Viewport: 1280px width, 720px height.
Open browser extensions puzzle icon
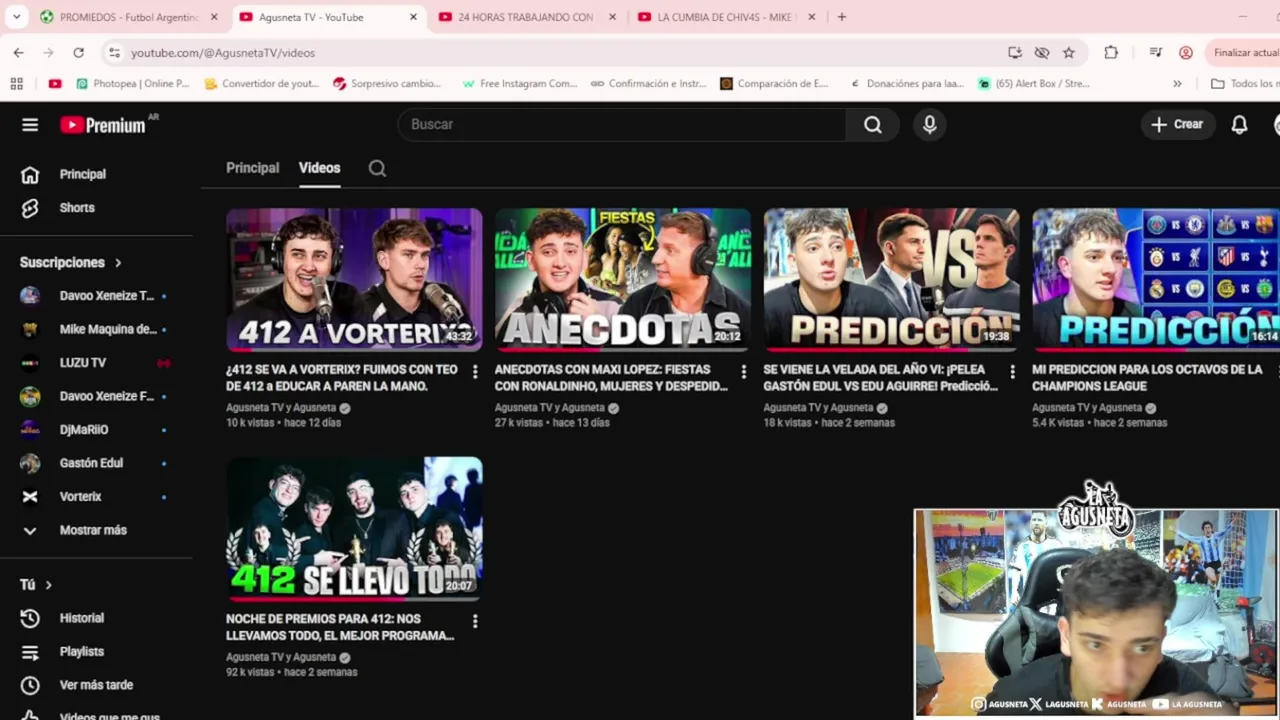click(1111, 52)
